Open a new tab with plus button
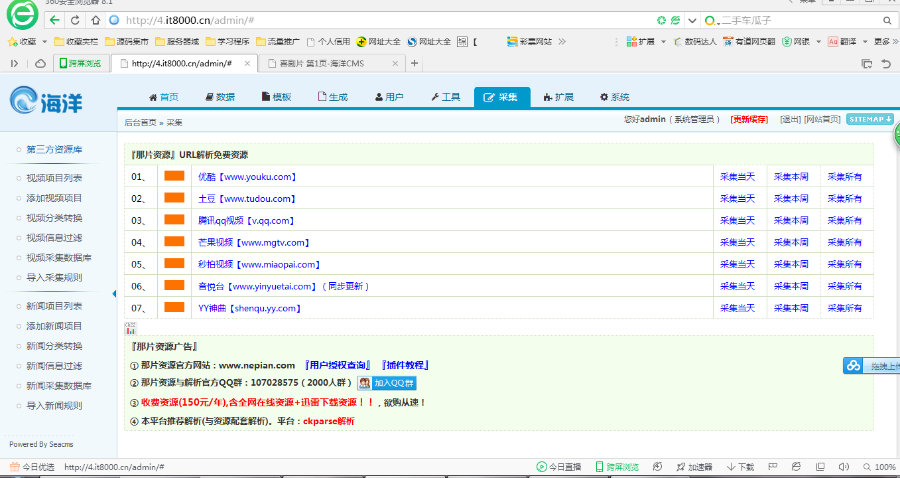 [x=414, y=63]
